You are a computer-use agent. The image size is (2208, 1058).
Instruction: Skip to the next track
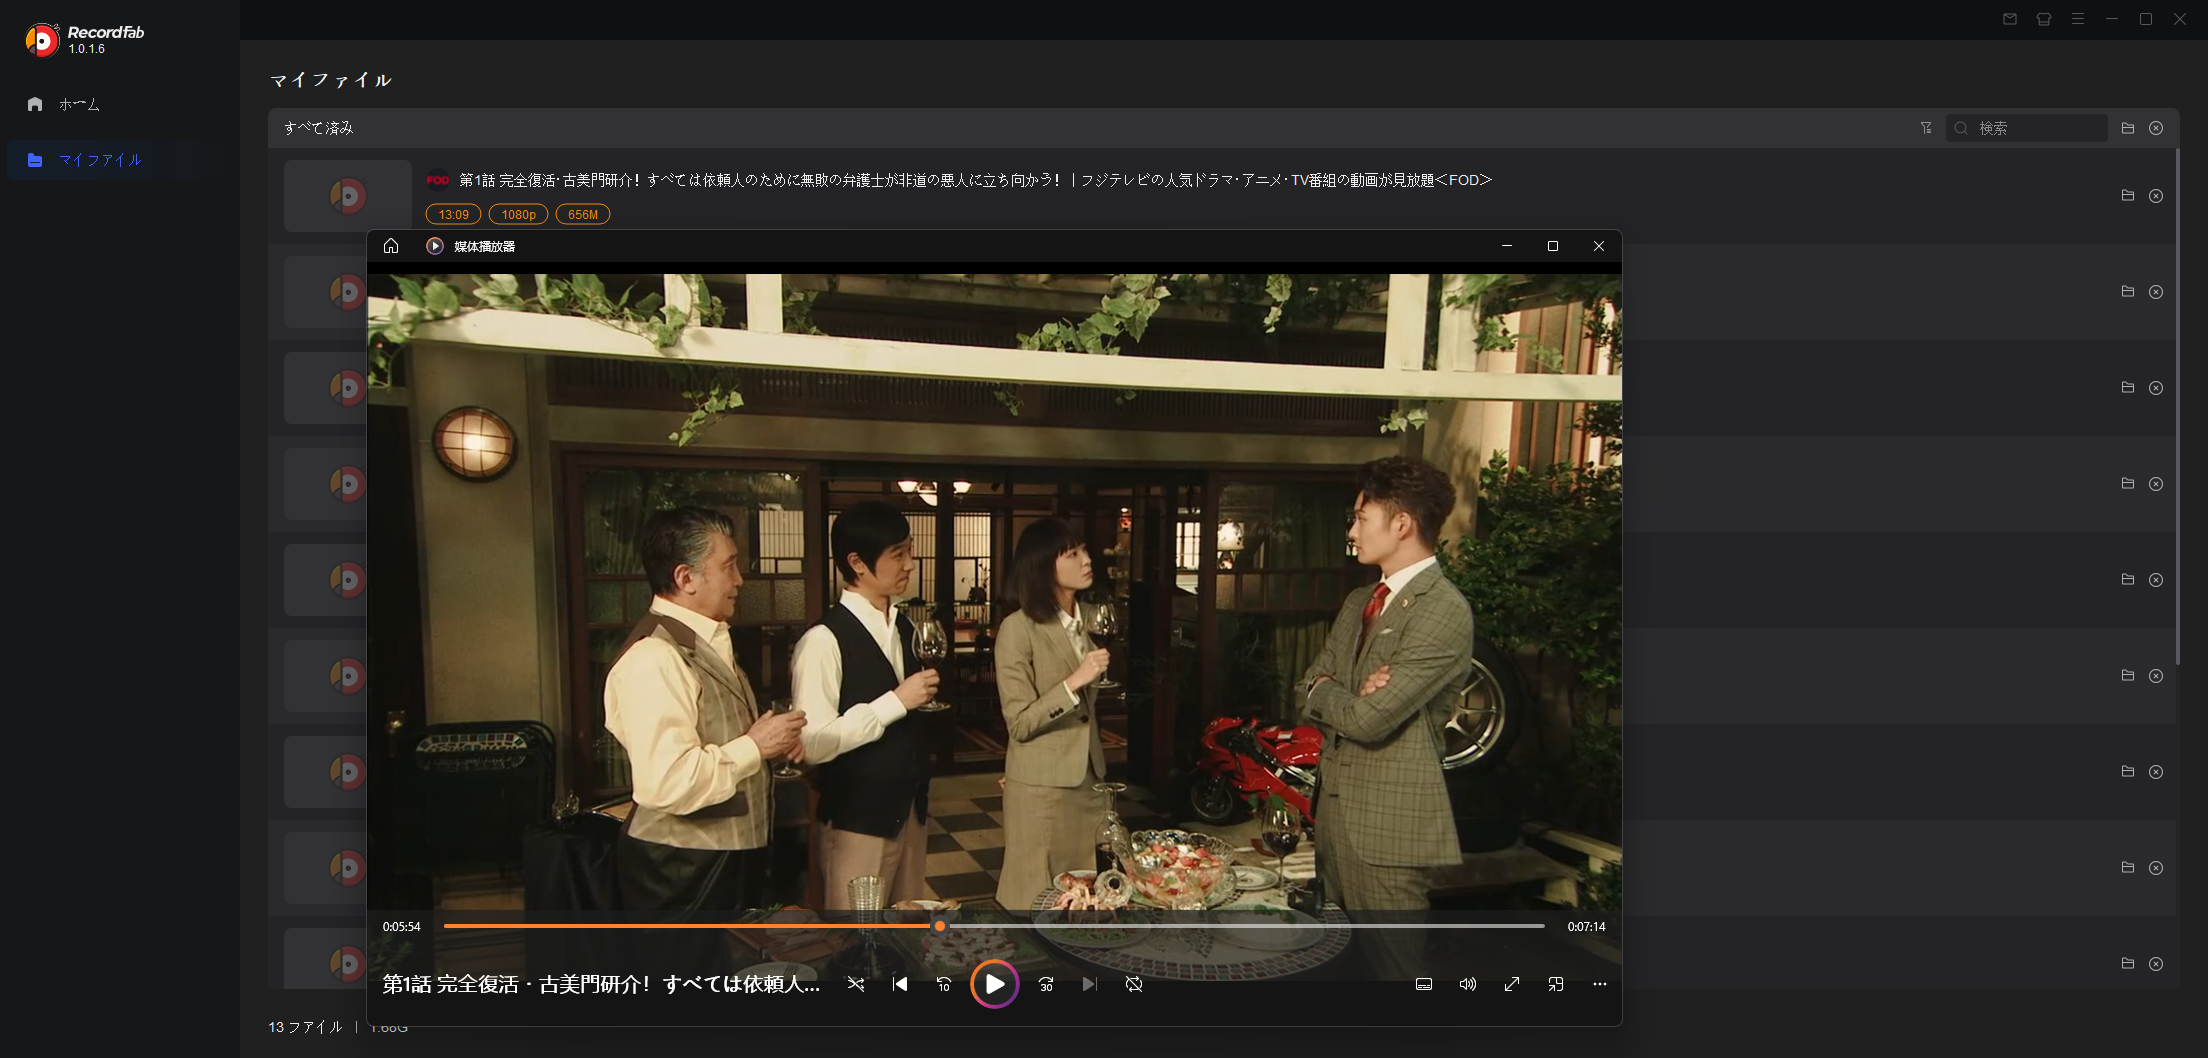click(x=1090, y=984)
